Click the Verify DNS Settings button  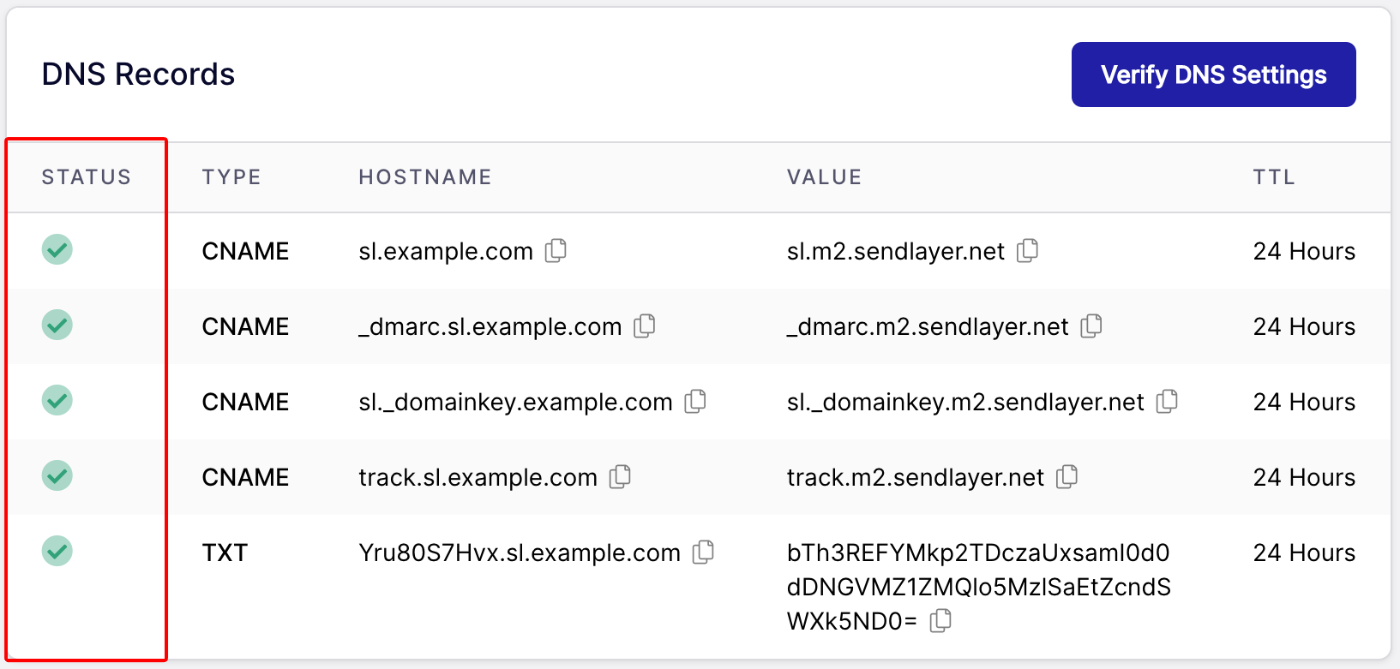point(1213,73)
